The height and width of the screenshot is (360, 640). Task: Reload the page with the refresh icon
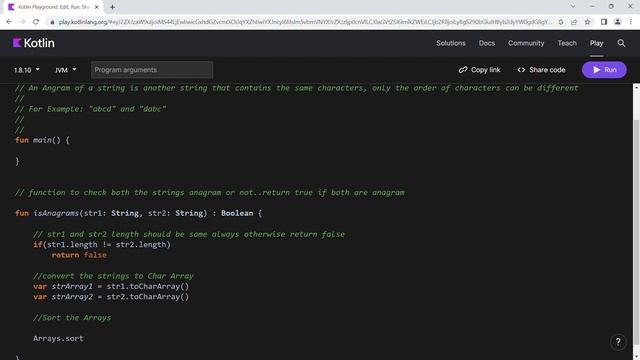pyautogui.click(x=36, y=22)
